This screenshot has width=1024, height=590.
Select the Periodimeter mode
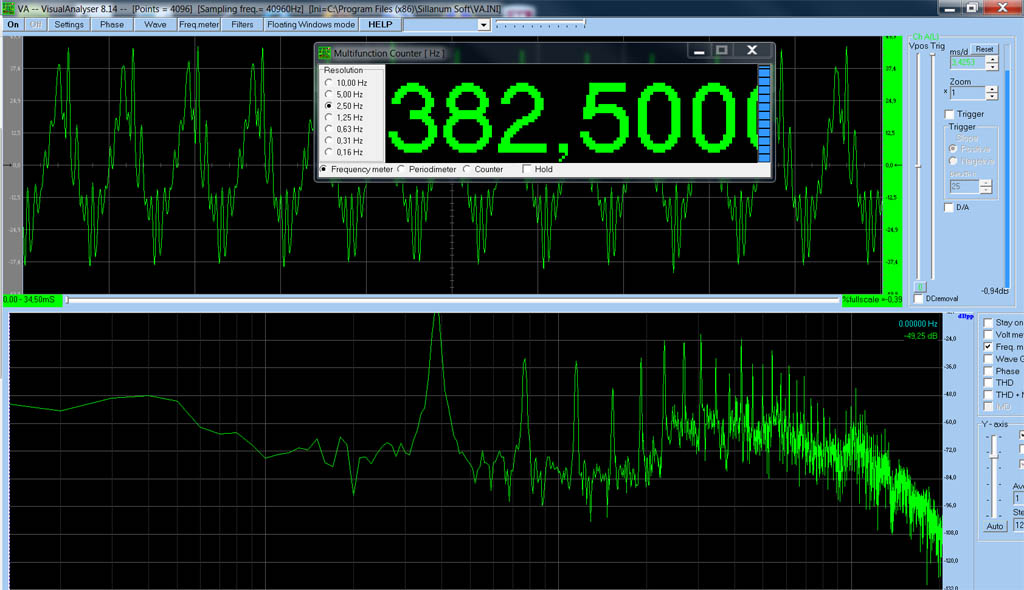(x=402, y=169)
